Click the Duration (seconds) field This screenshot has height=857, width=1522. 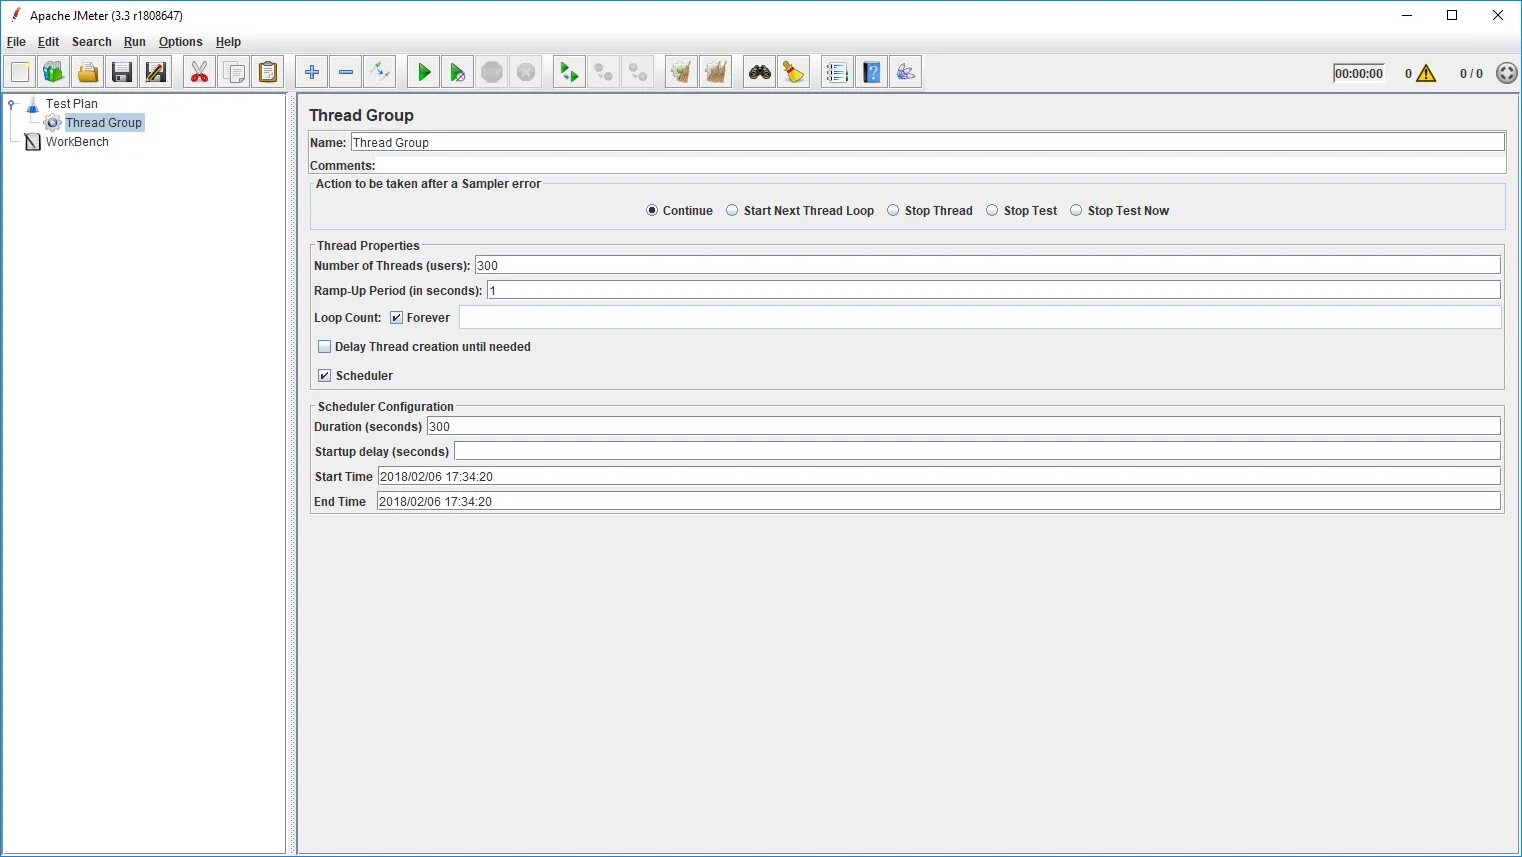963,426
